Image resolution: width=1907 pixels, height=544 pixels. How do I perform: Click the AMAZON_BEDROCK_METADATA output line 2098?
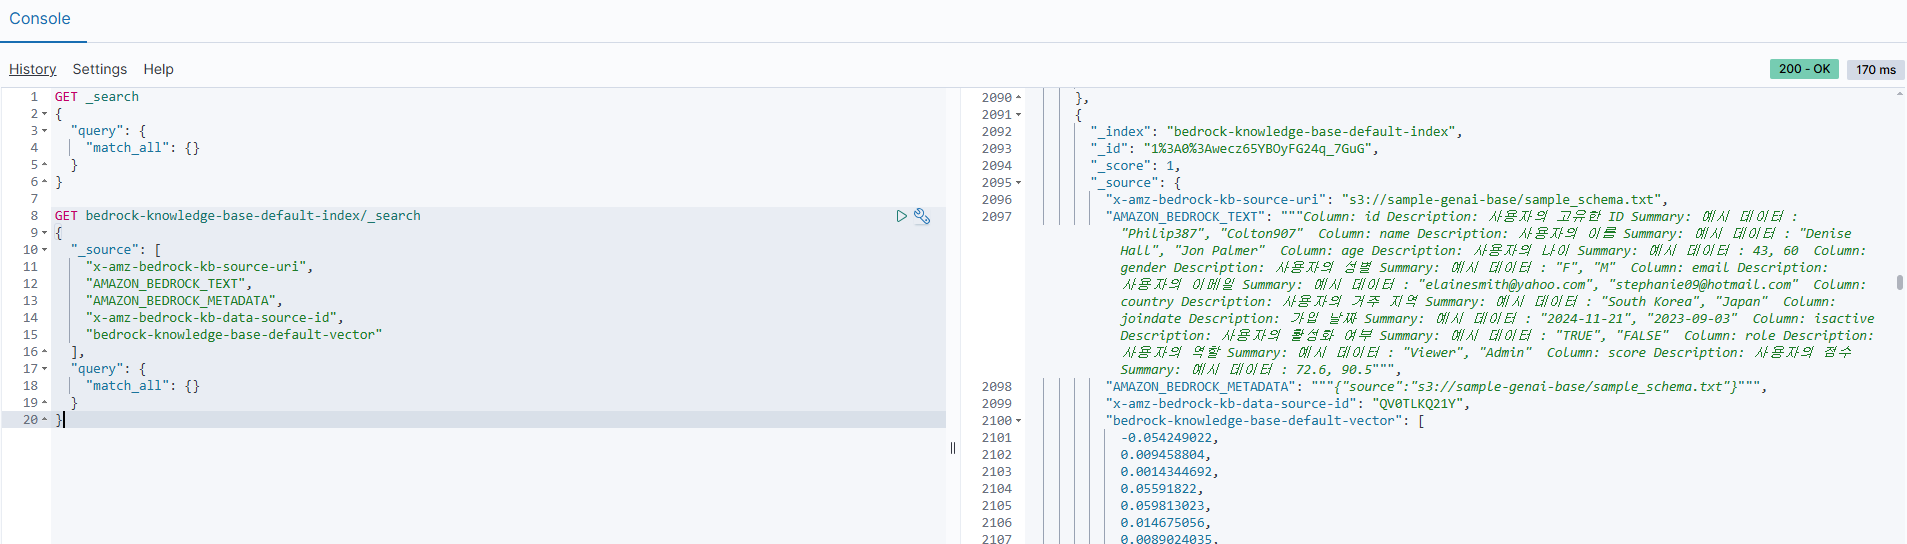(x=1436, y=387)
